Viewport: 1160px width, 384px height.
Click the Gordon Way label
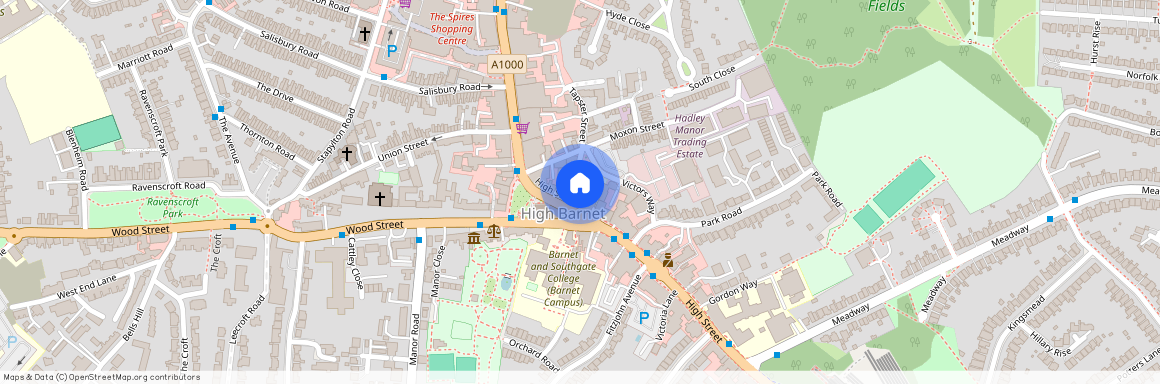click(x=733, y=293)
